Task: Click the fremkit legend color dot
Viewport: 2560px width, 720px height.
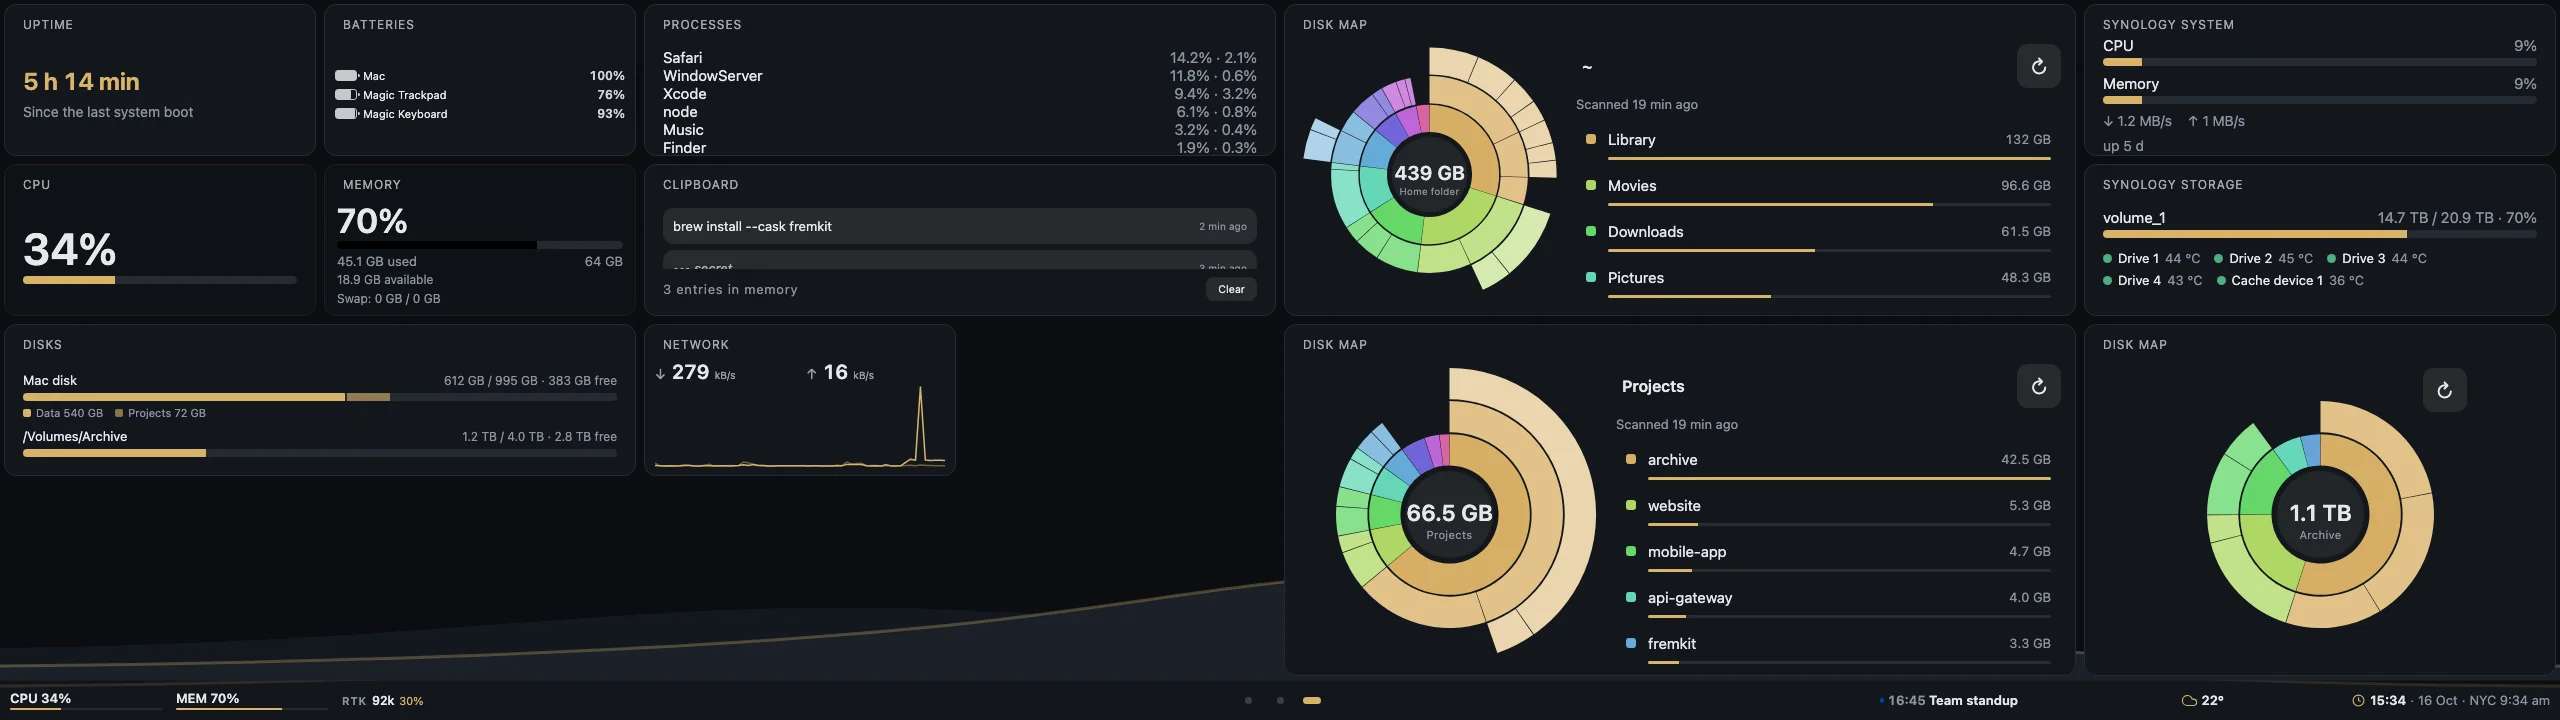Action: pos(1630,643)
